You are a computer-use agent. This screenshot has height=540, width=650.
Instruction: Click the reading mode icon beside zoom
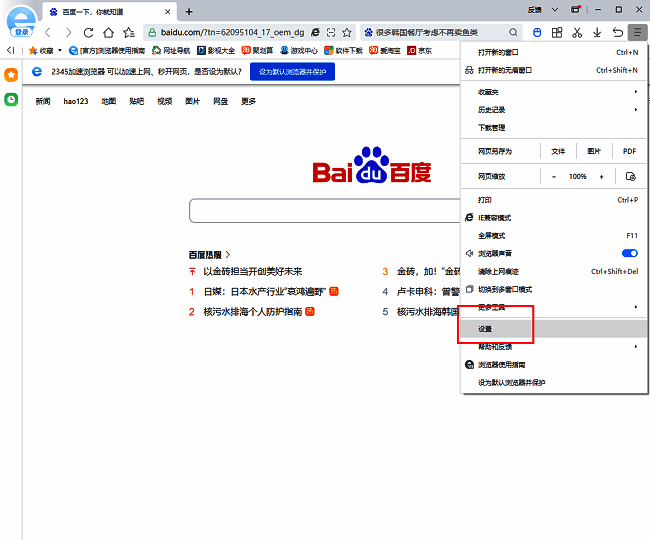coord(631,177)
